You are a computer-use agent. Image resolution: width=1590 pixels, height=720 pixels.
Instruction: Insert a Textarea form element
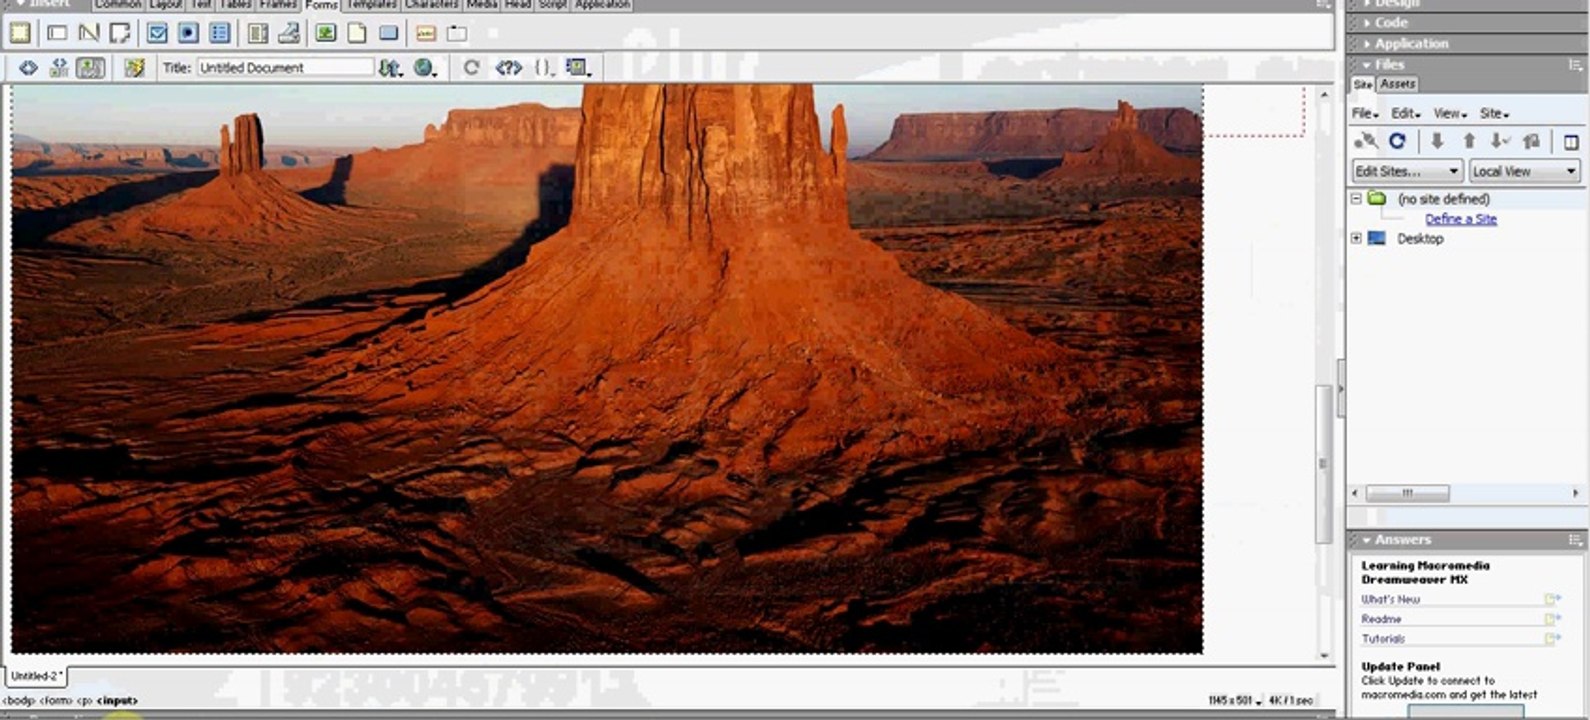coord(119,33)
